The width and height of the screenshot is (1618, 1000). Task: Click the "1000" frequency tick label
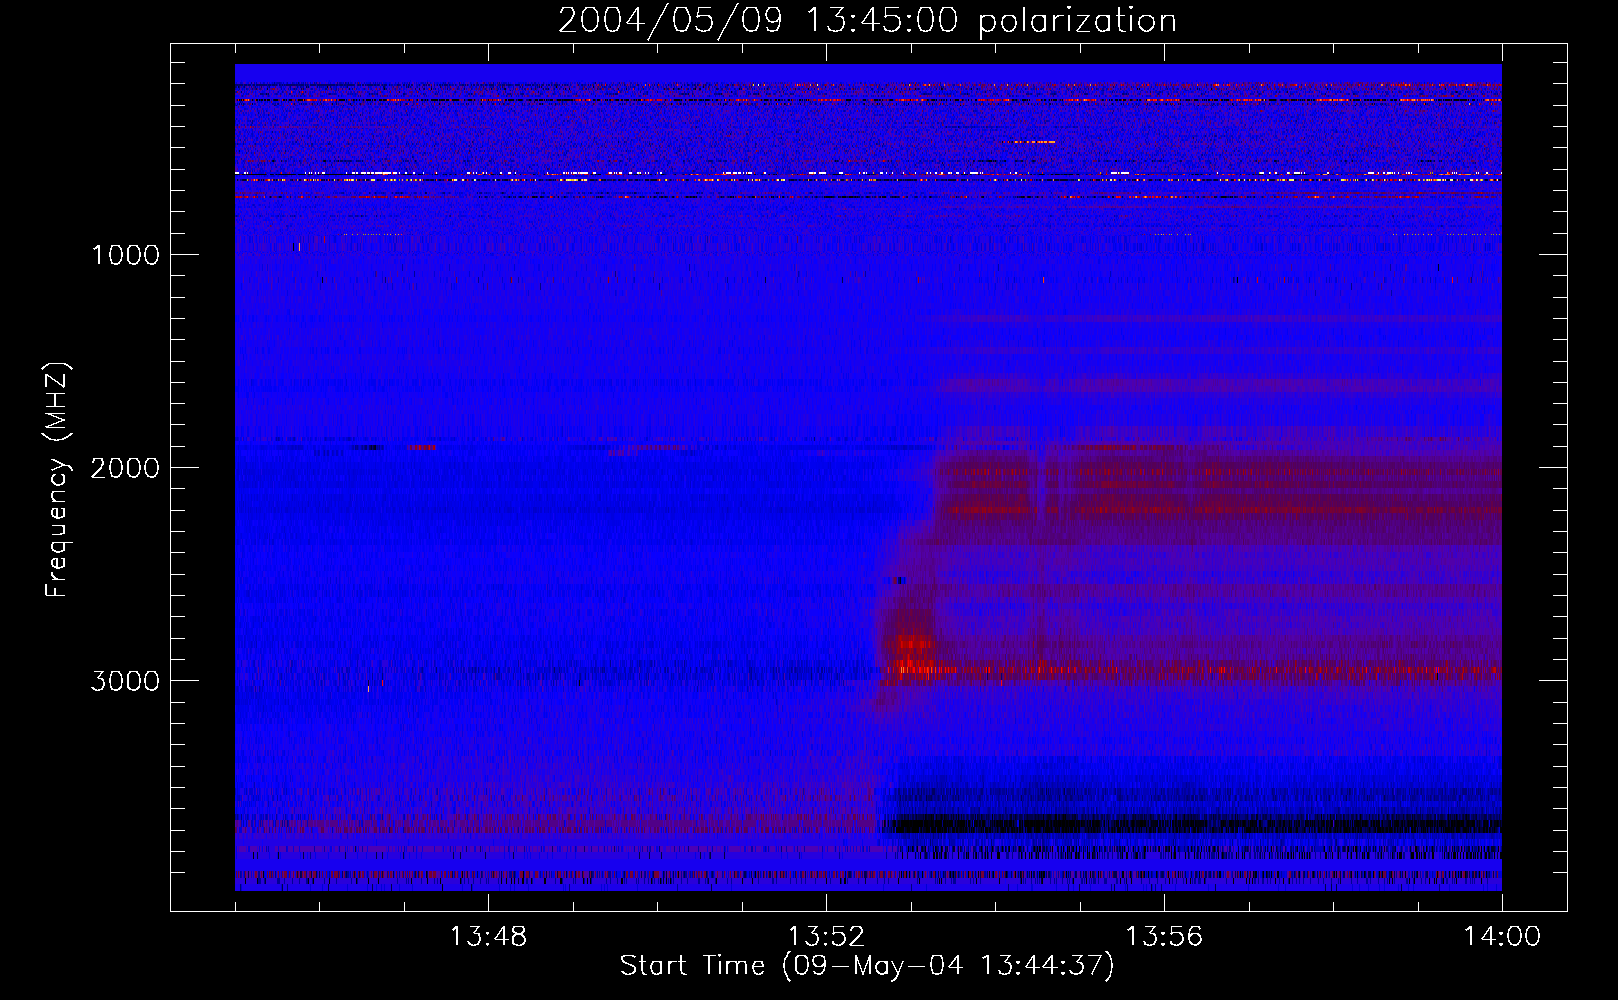pos(125,255)
